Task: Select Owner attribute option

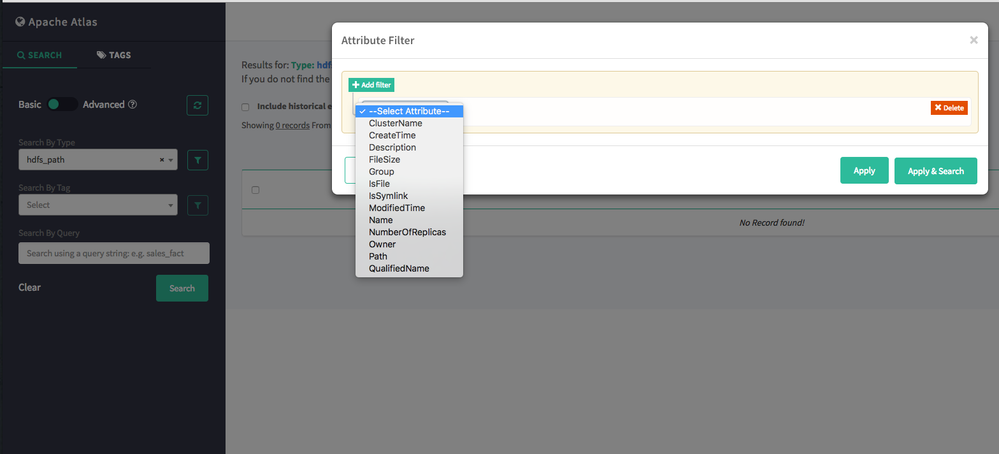Action: [x=409, y=245]
